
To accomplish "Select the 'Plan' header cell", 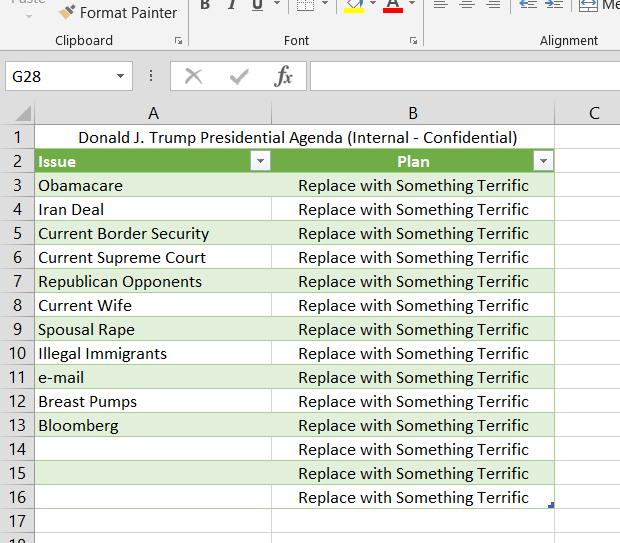I will (413, 161).
